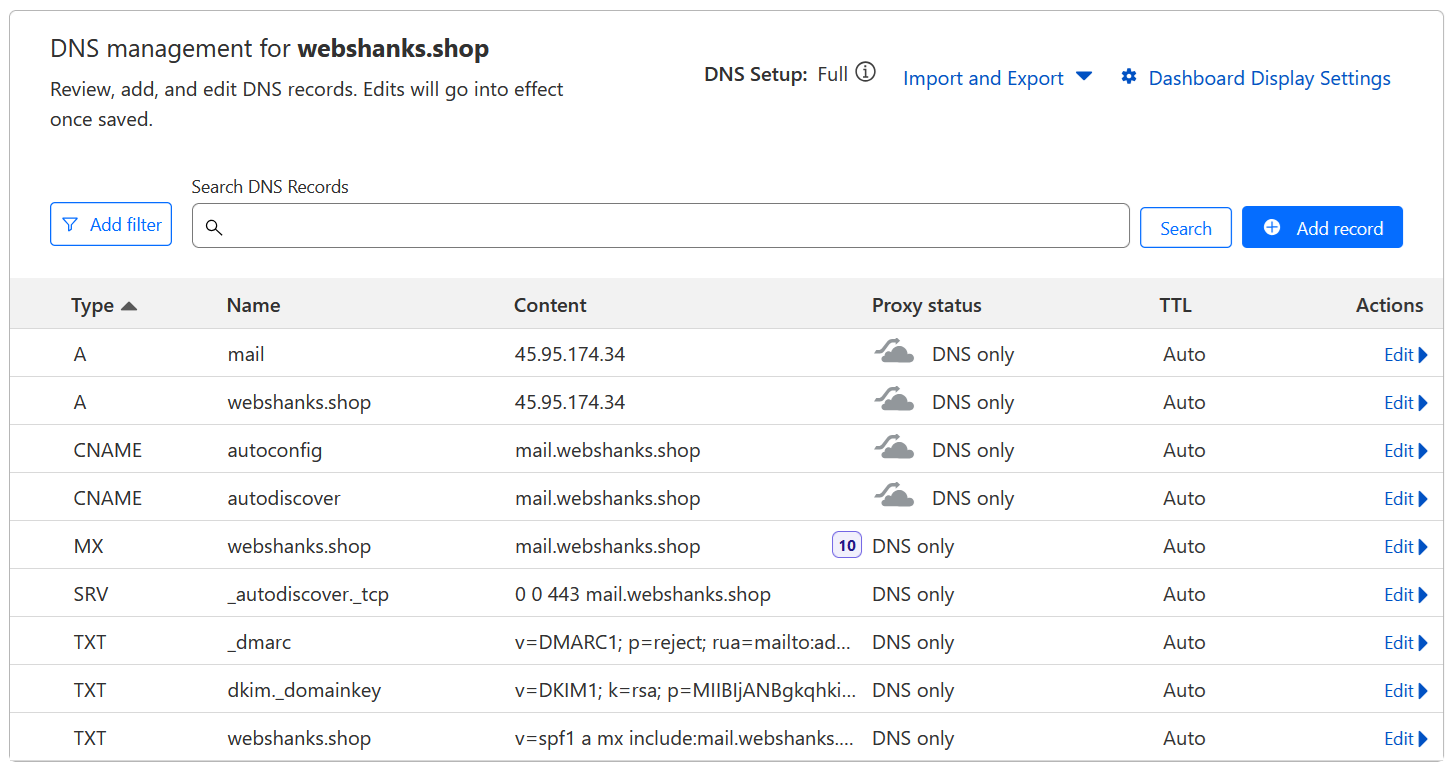Select the '_dmarc' name cell
This screenshot has width=1456, height=772.
[x=259, y=642]
